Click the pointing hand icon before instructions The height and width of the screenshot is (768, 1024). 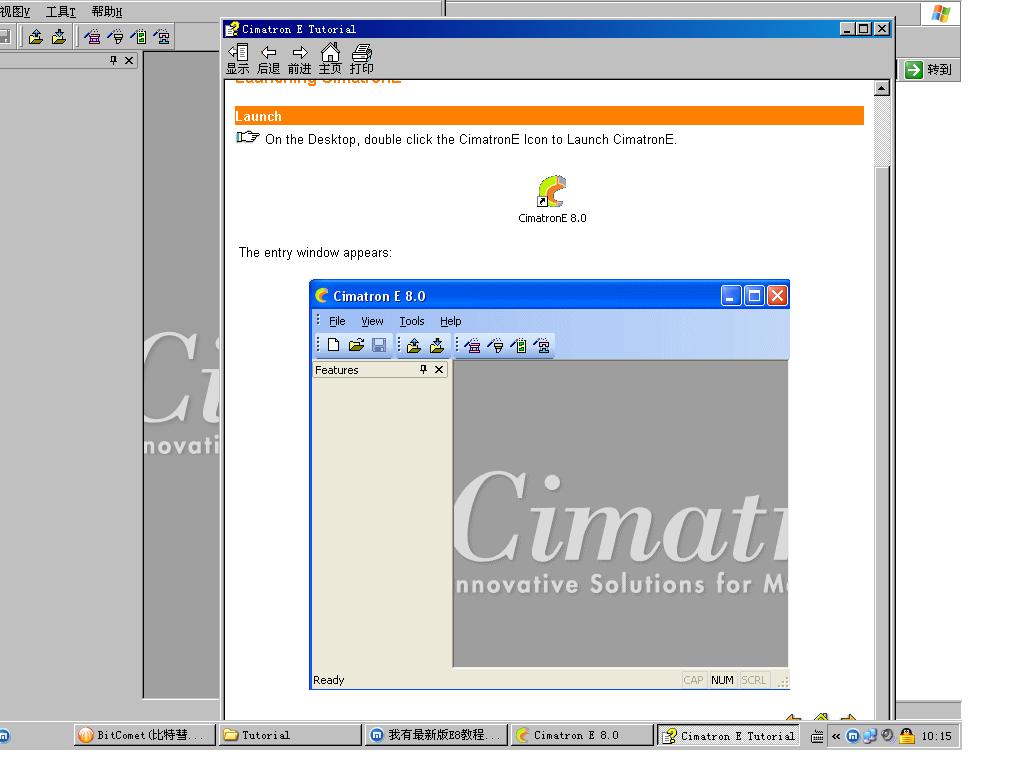(248, 137)
